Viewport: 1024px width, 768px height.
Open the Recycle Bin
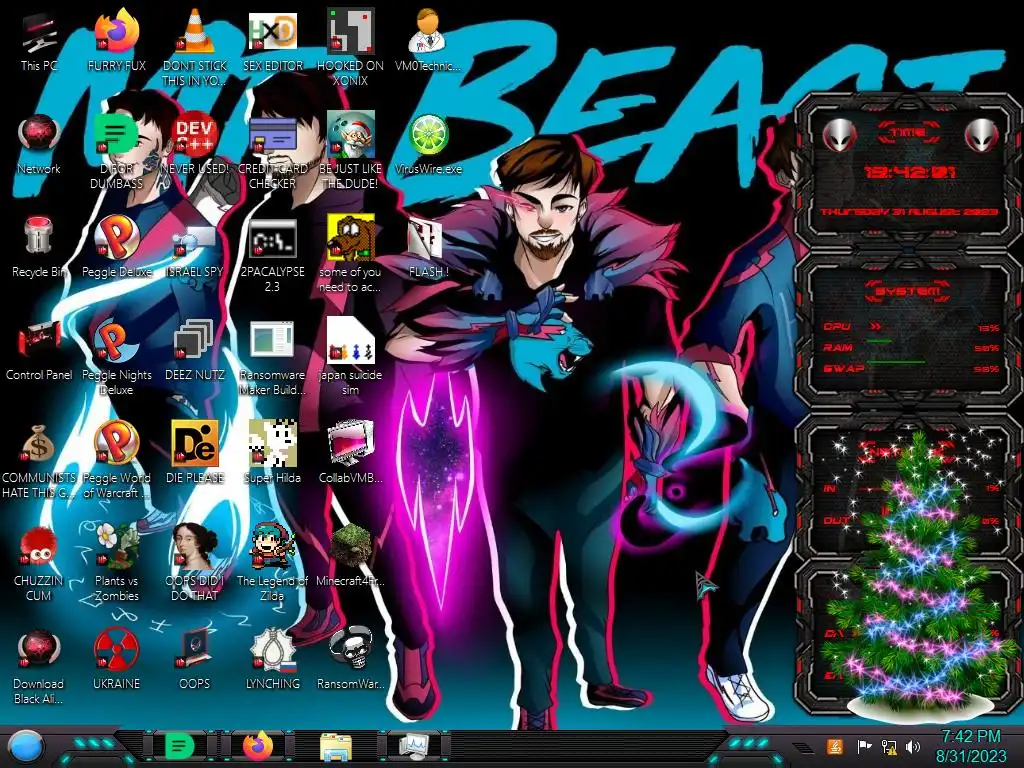[x=39, y=248]
